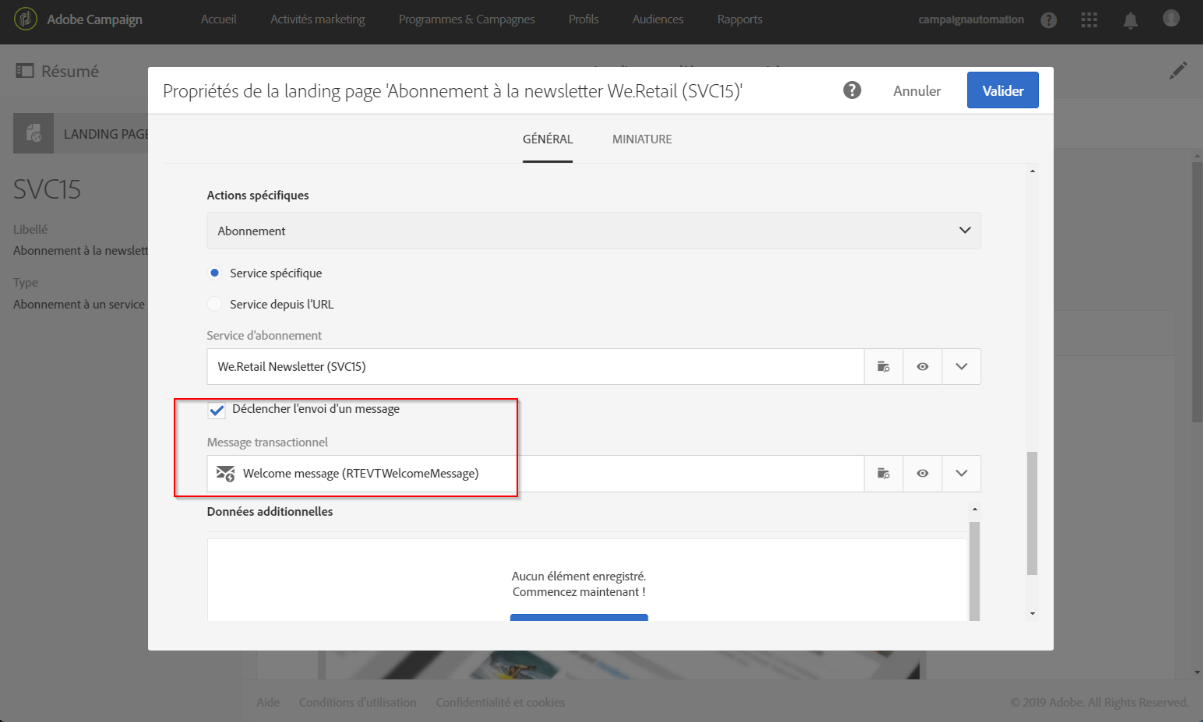The width and height of the screenshot is (1203, 722).
Task: Open the Aide footer link
Action: [270, 703]
